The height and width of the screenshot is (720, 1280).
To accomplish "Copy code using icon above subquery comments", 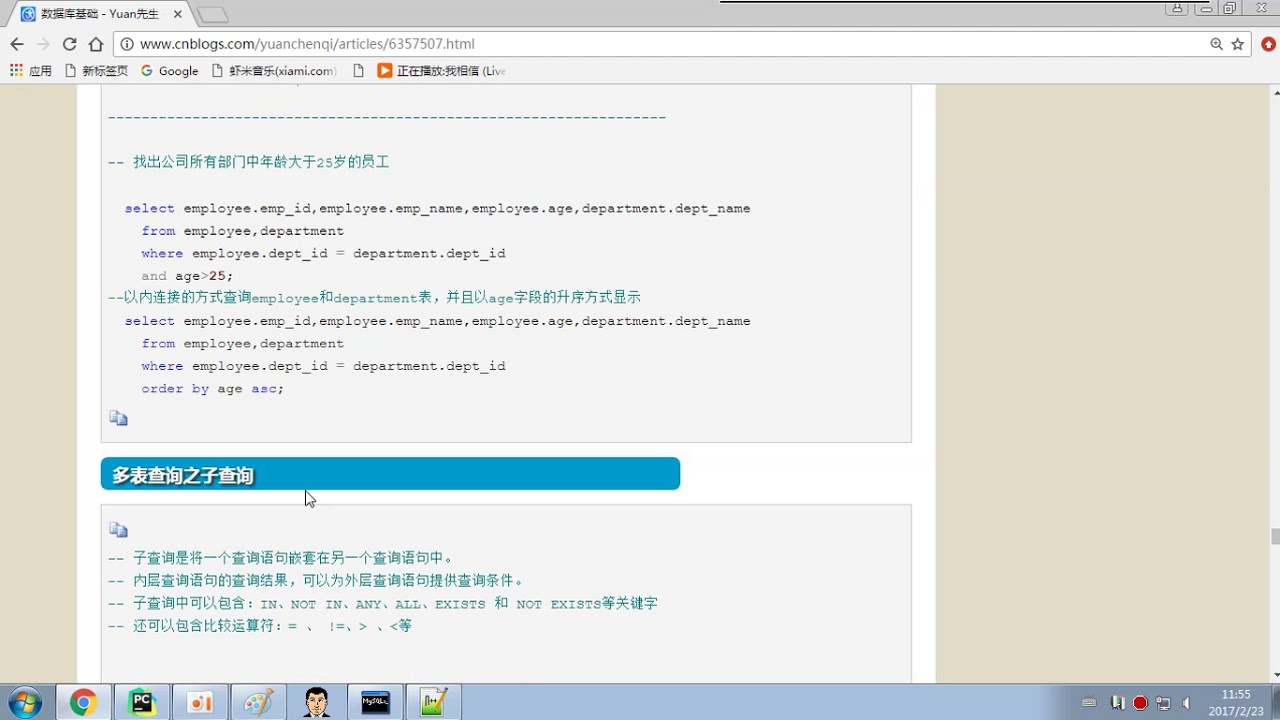I will 118,530.
